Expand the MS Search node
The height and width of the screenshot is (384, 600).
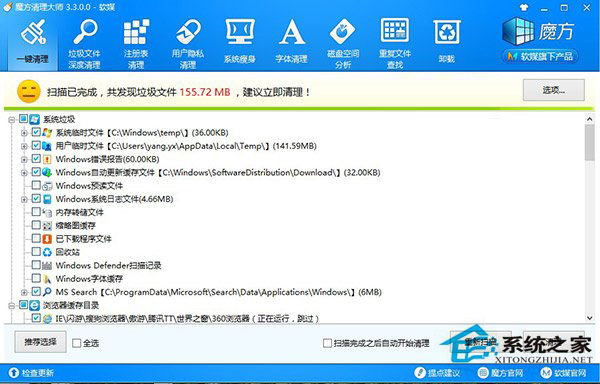[x=24, y=293]
